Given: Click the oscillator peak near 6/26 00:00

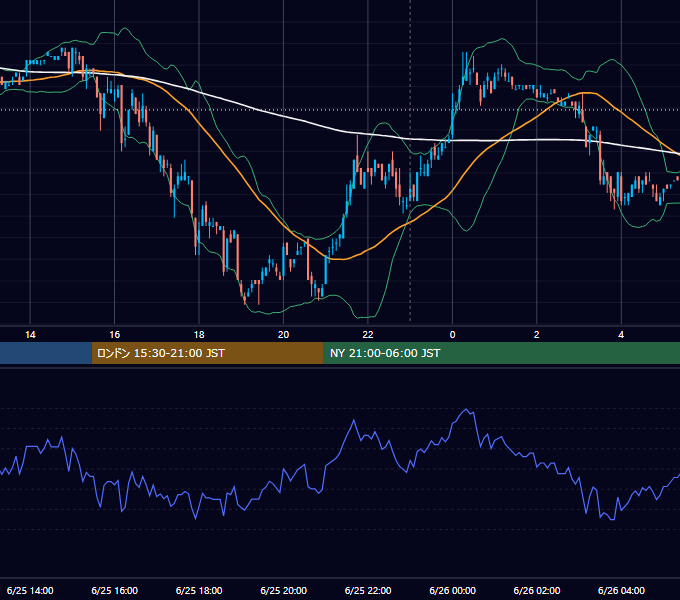Looking at the screenshot, I should (x=467, y=409).
